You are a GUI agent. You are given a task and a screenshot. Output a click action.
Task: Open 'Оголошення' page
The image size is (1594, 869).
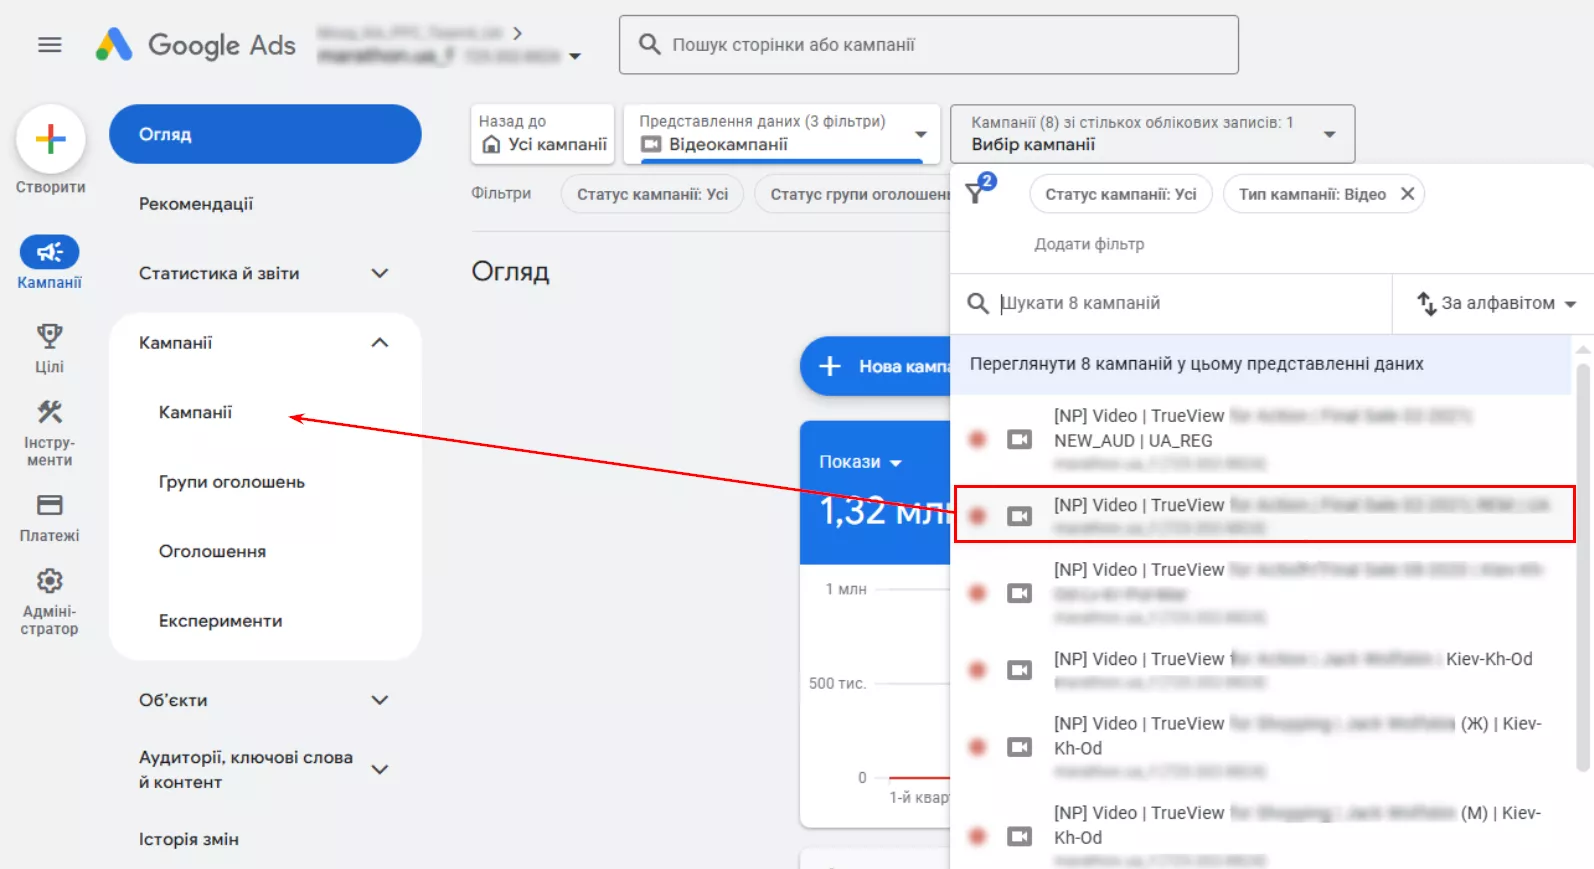(213, 552)
